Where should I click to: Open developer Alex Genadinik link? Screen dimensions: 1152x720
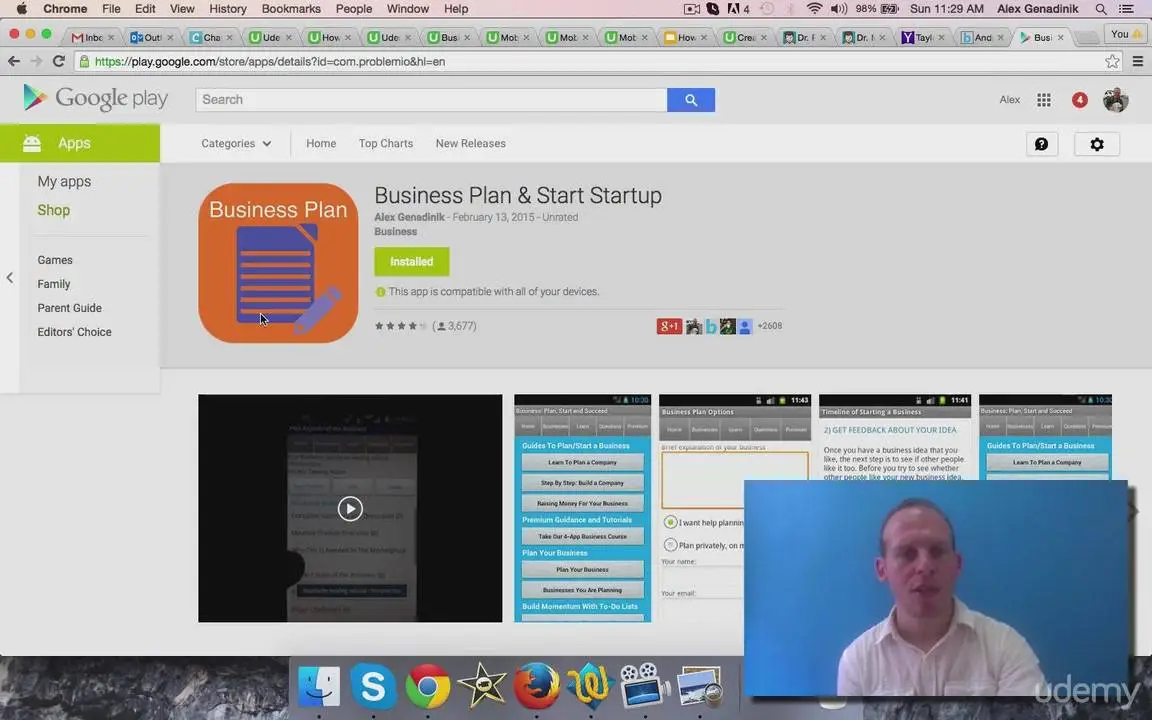[x=409, y=217]
